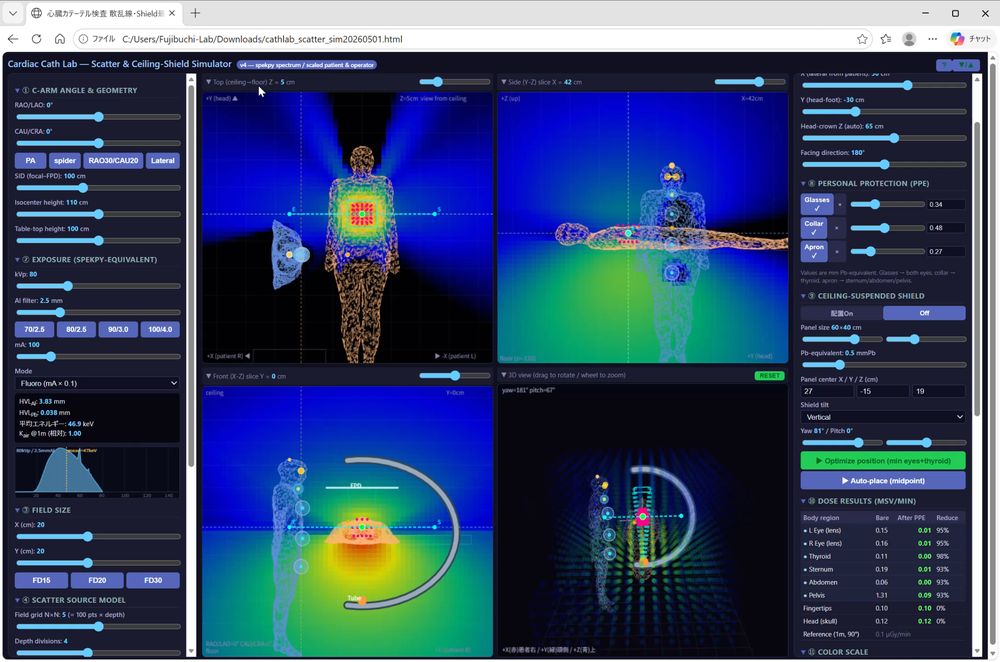The image size is (1000, 662).
Task: Collapse the Field Size section
Action: tap(43, 510)
